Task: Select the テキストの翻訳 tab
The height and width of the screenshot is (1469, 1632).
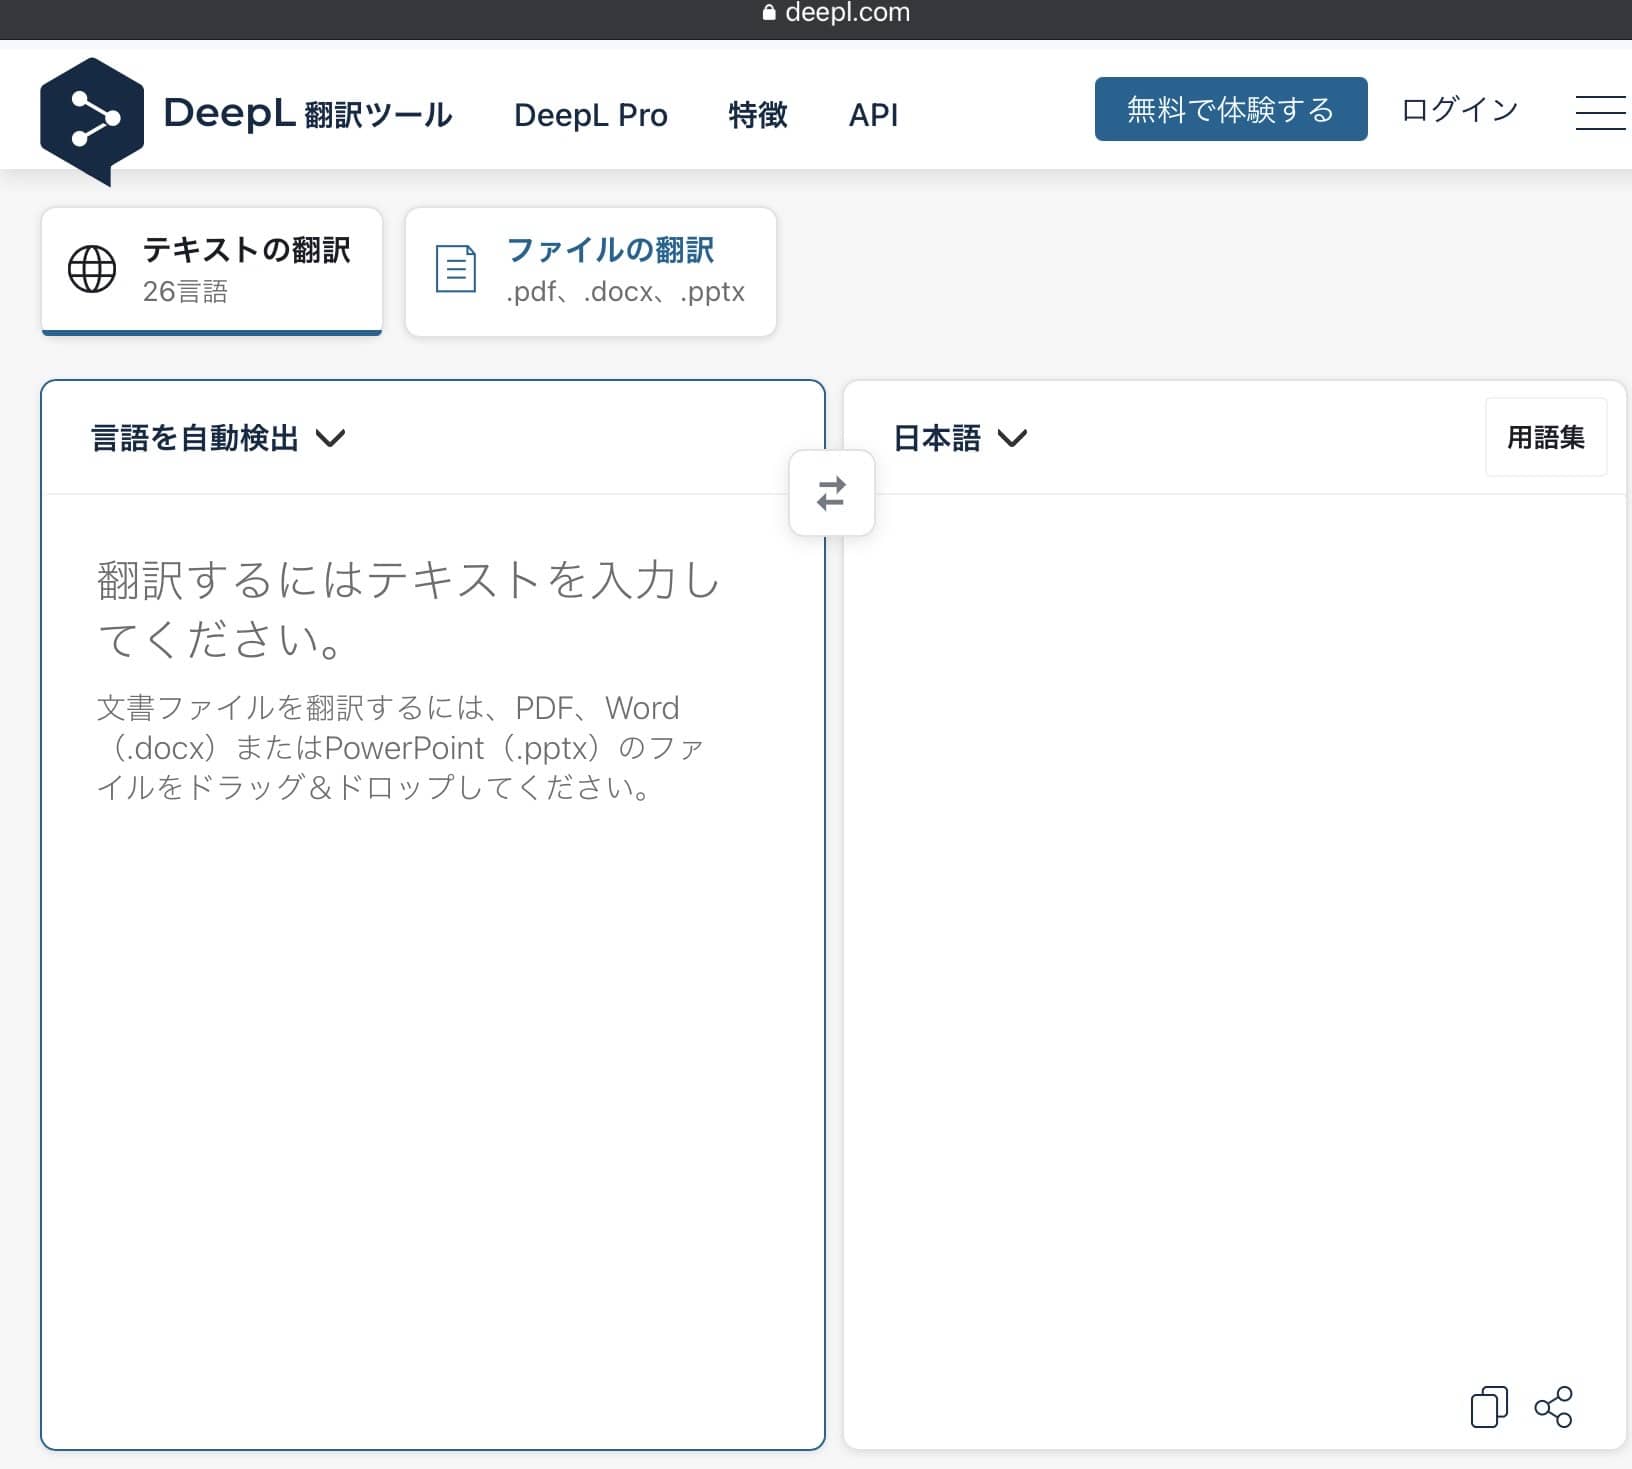Action: [x=212, y=271]
